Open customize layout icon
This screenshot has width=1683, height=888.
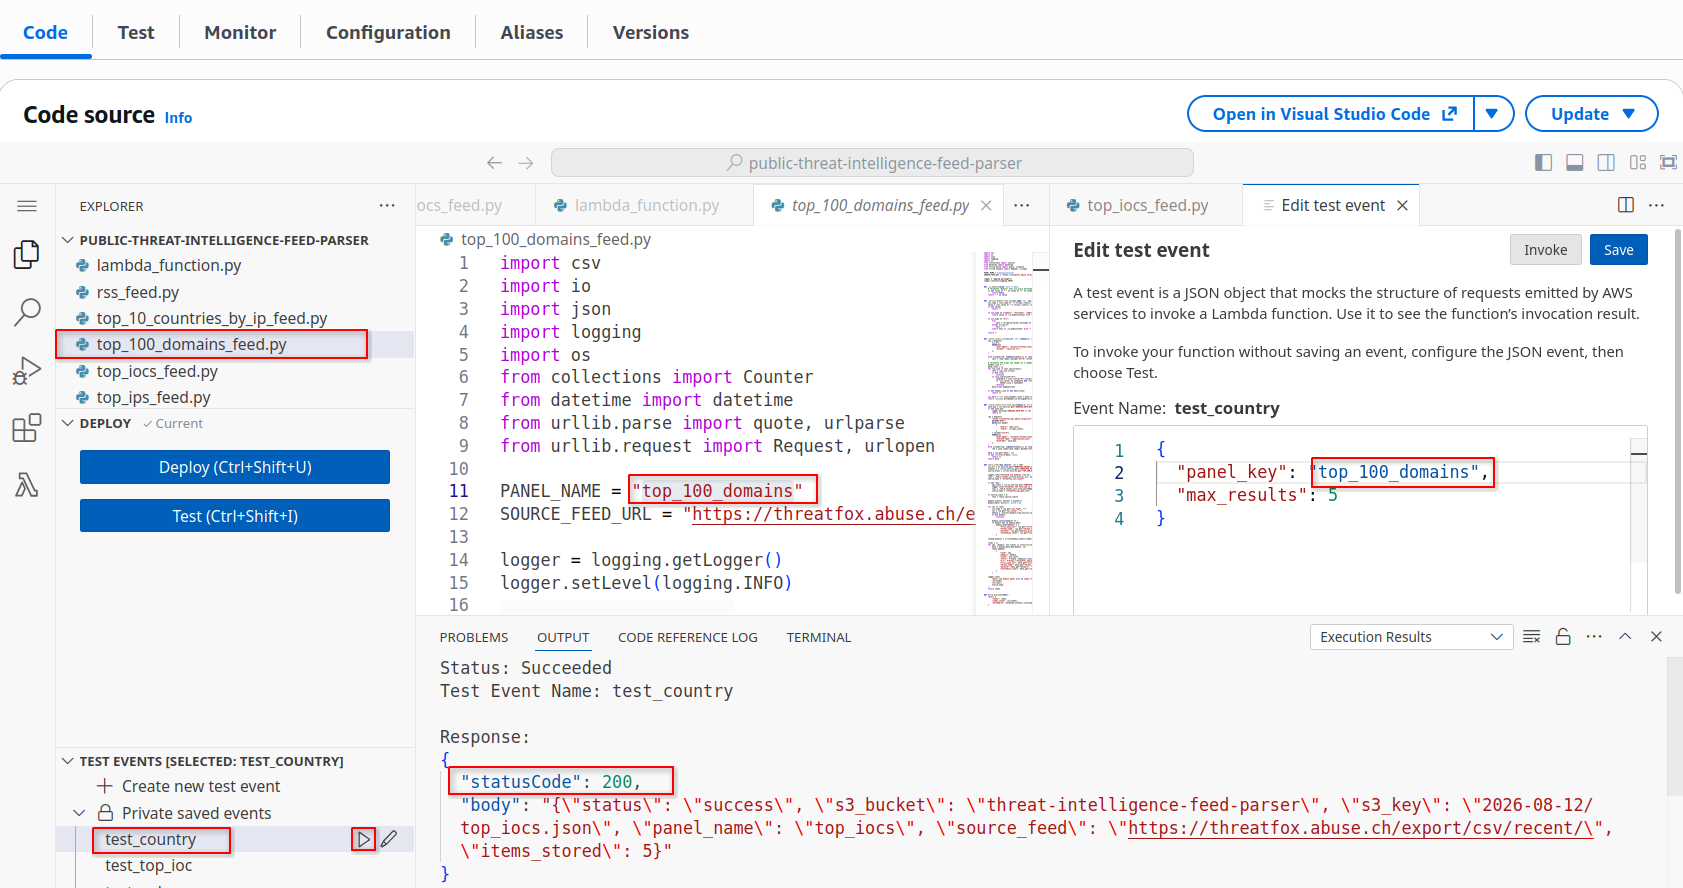point(1638,162)
